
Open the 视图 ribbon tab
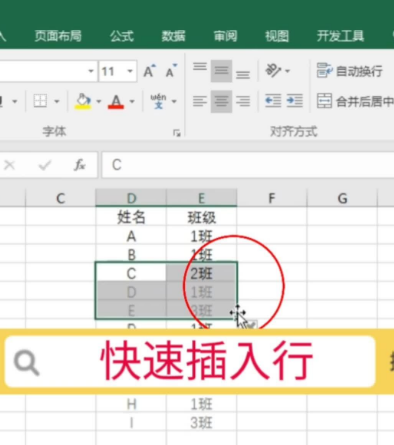pyautogui.click(x=277, y=36)
